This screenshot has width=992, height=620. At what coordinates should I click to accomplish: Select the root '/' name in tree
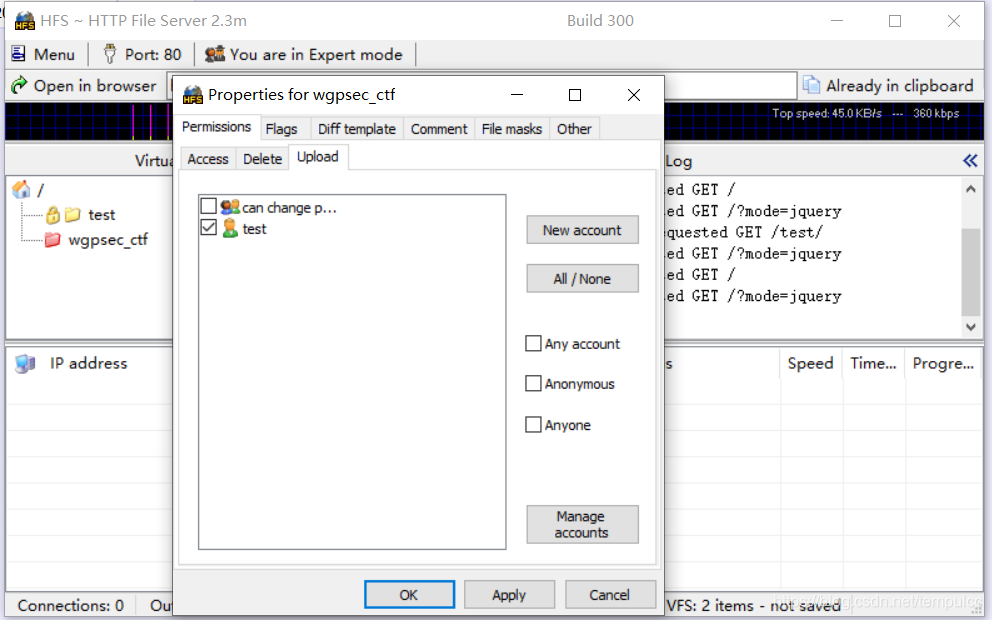(x=40, y=190)
